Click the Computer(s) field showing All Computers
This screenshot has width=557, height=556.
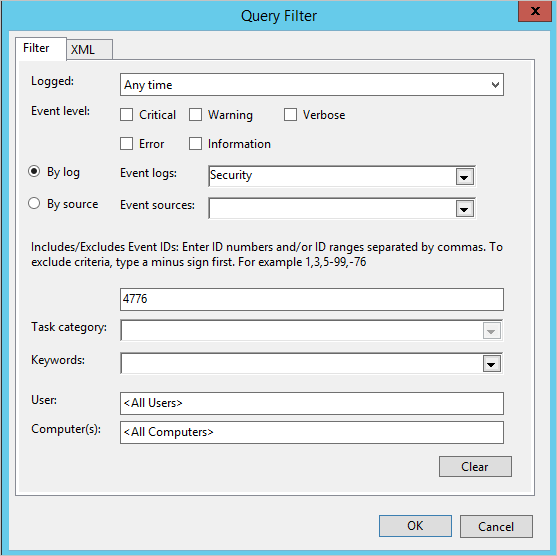312,432
